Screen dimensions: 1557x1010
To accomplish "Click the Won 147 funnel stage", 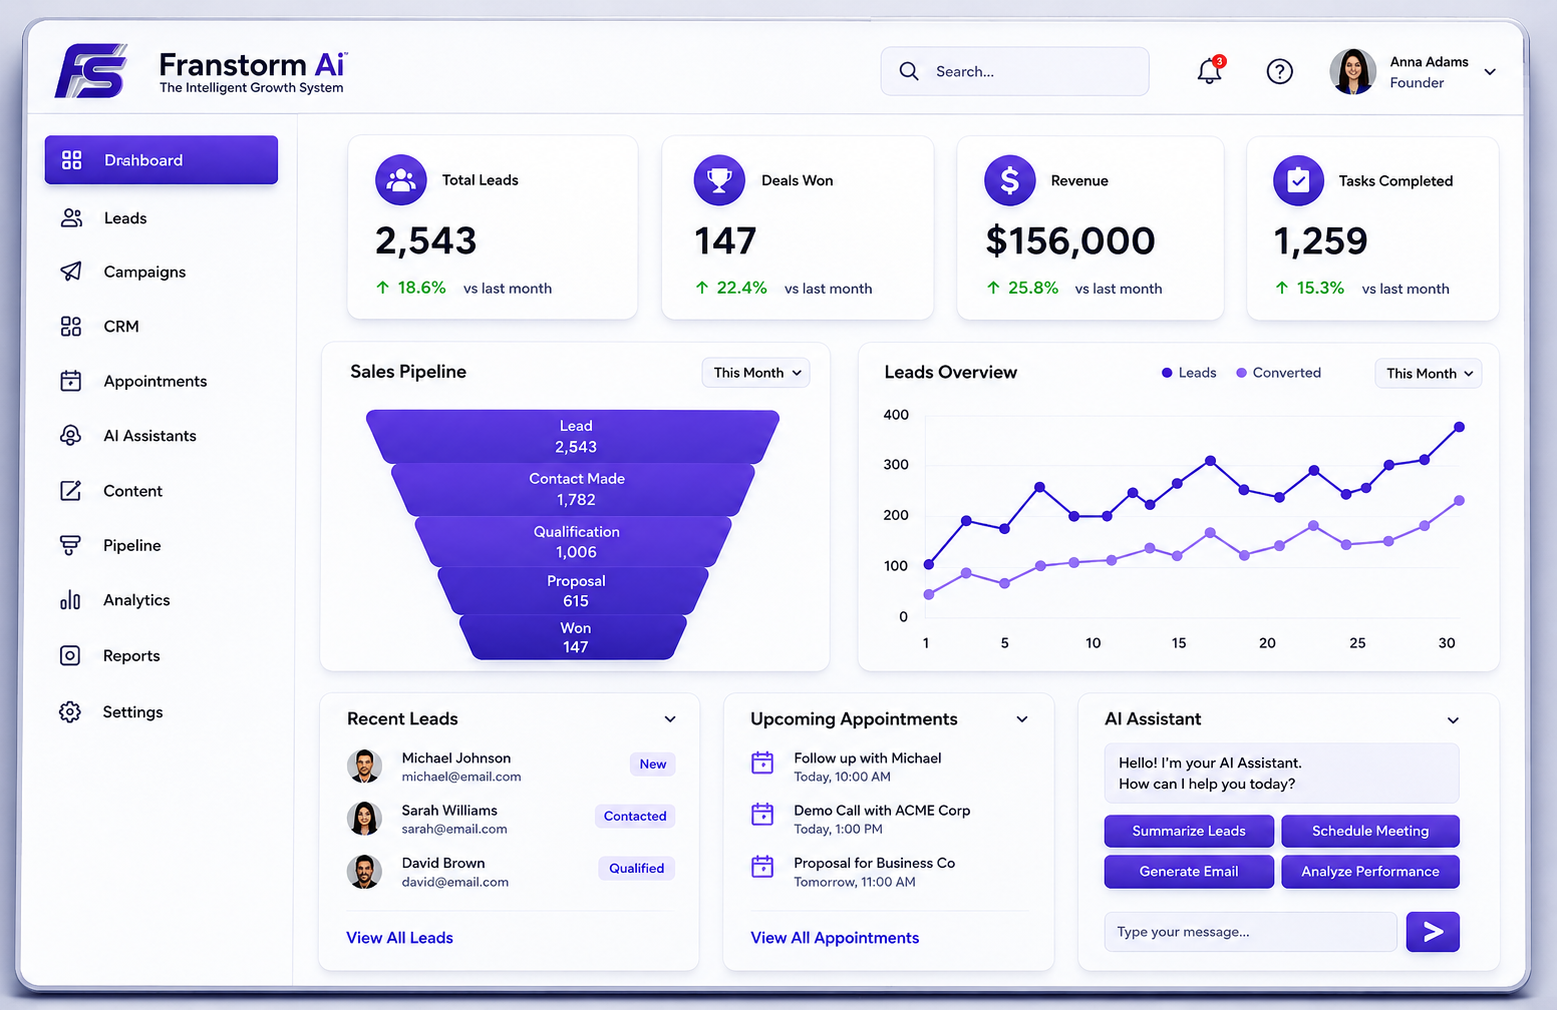I will pyautogui.click(x=573, y=637).
